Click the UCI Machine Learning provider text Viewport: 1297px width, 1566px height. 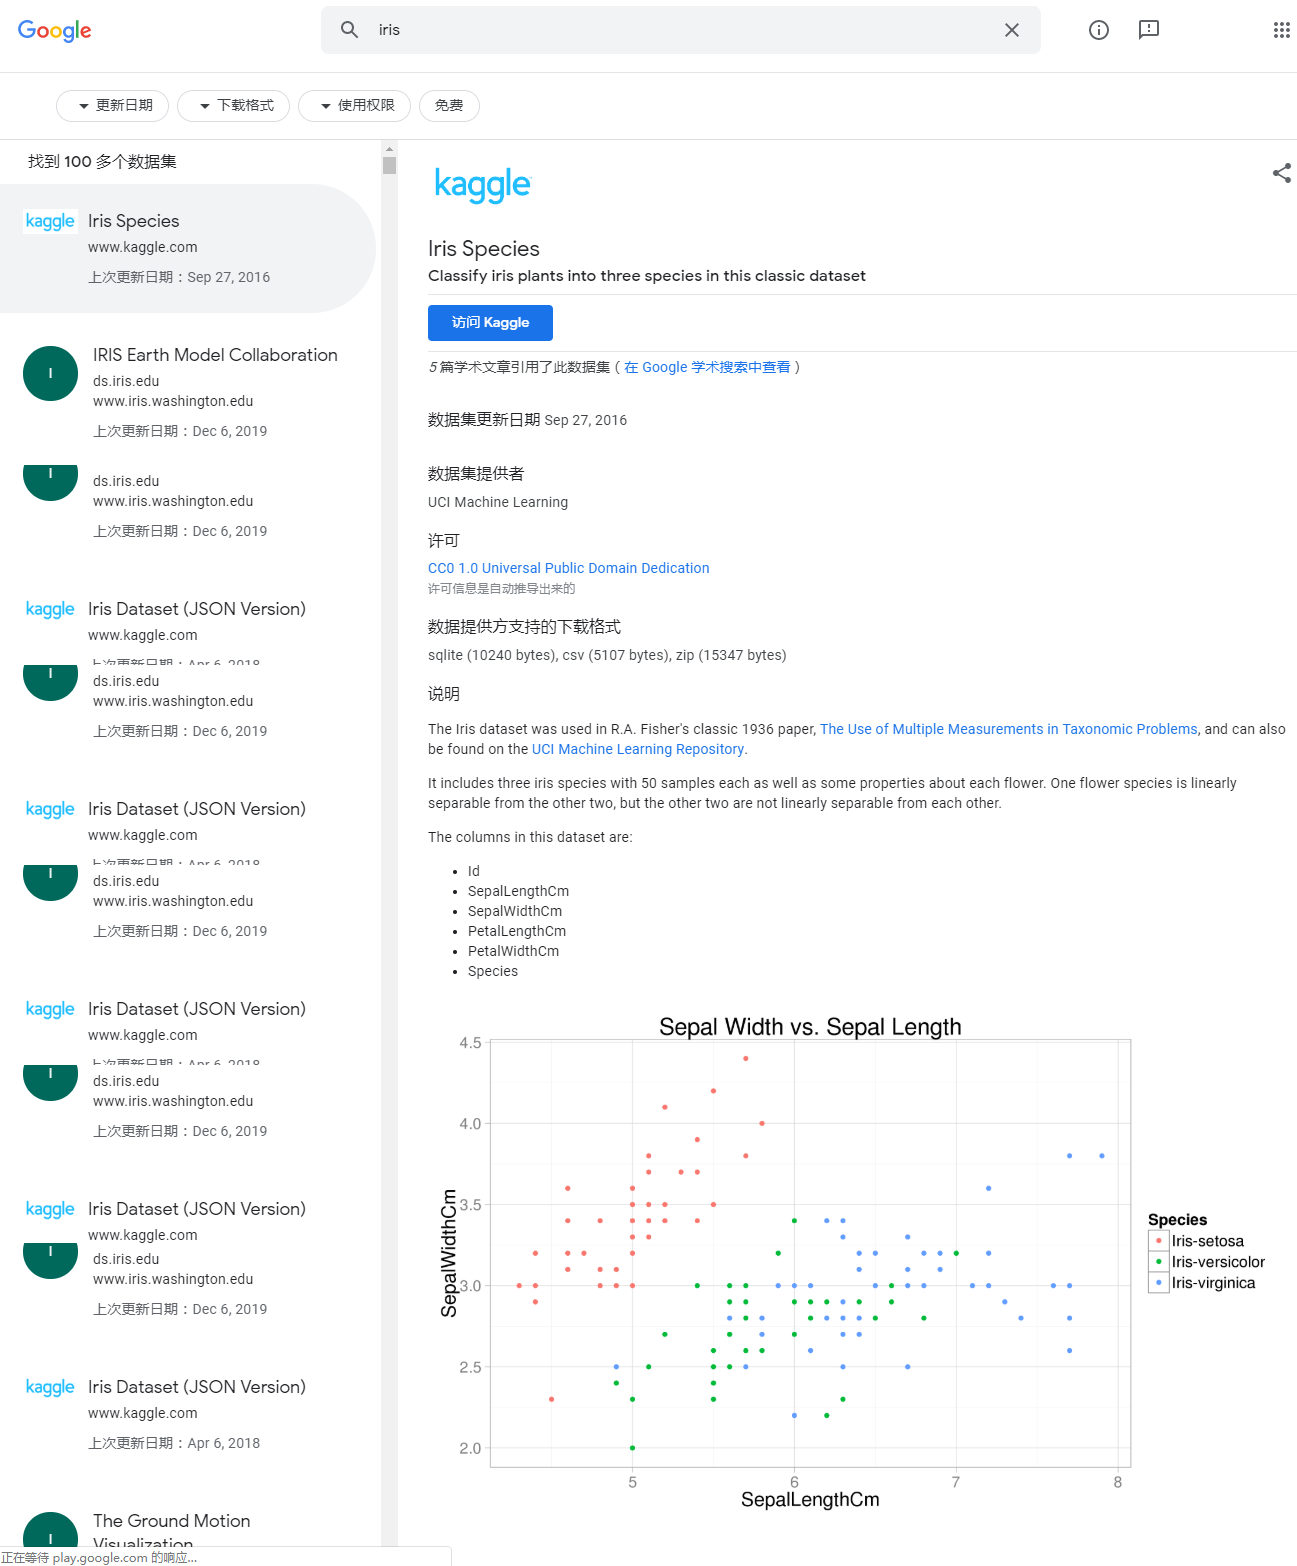point(498,502)
